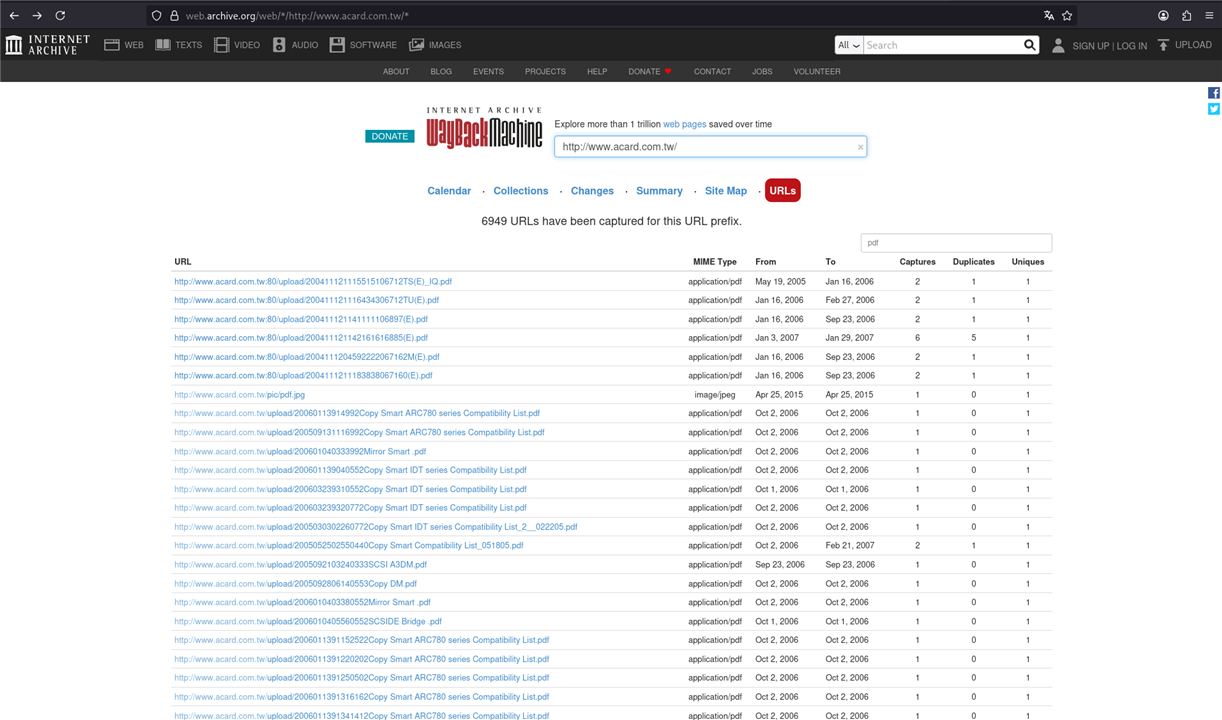Switch to the Summary tab
The height and width of the screenshot is (720, 1222).
(x=659, y=191)
